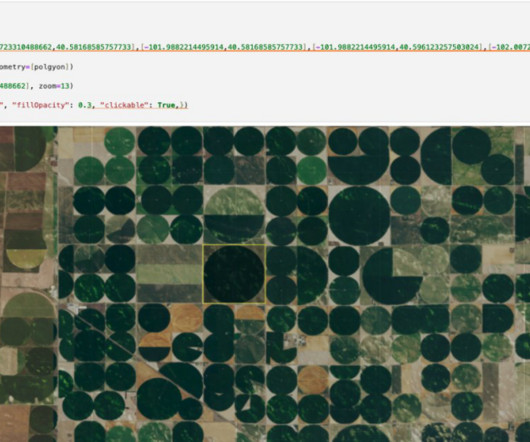Screen dimensions: 530x442
Task: Click the "clickable" key in the code
Action: click(x=126, y=105)
